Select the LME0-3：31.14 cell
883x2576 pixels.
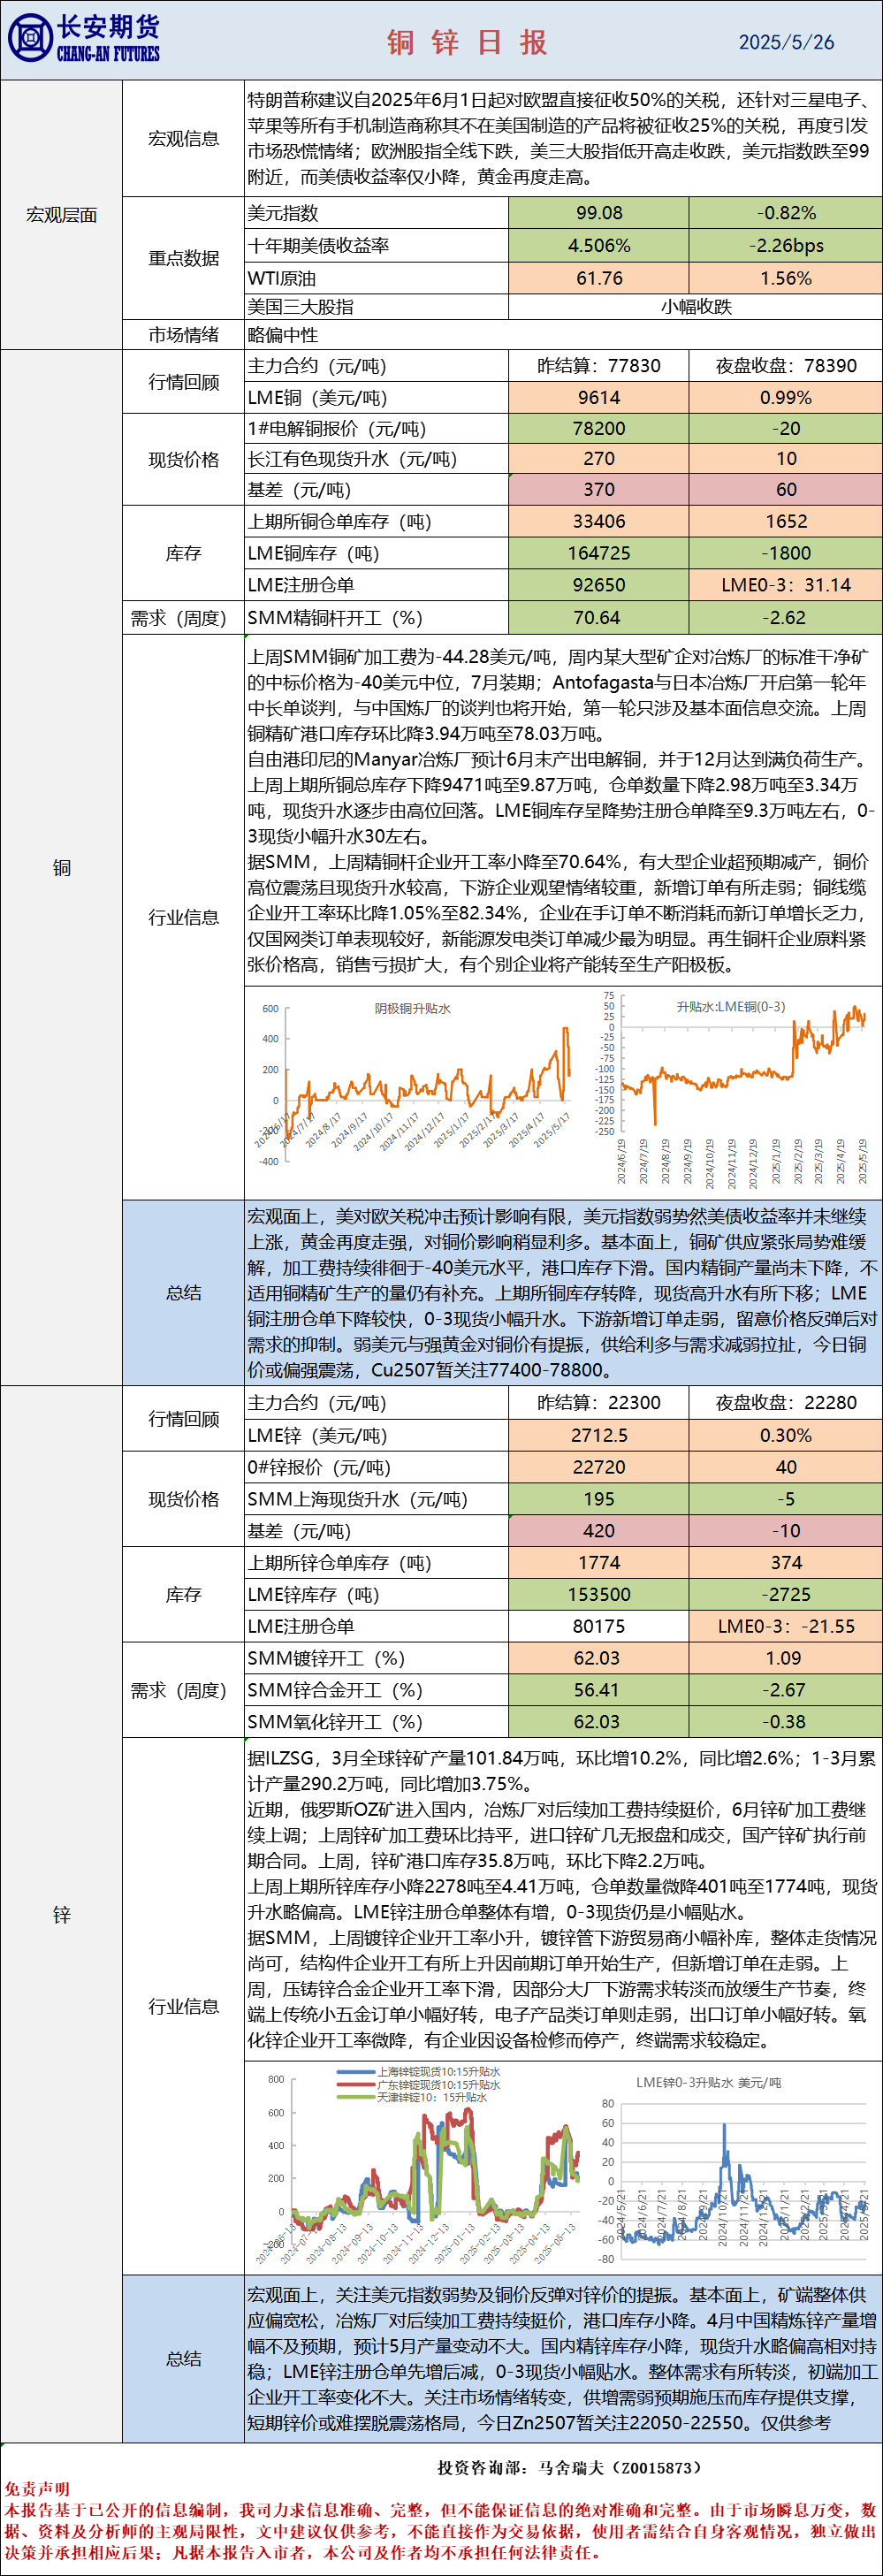click(x=786, y=585)
